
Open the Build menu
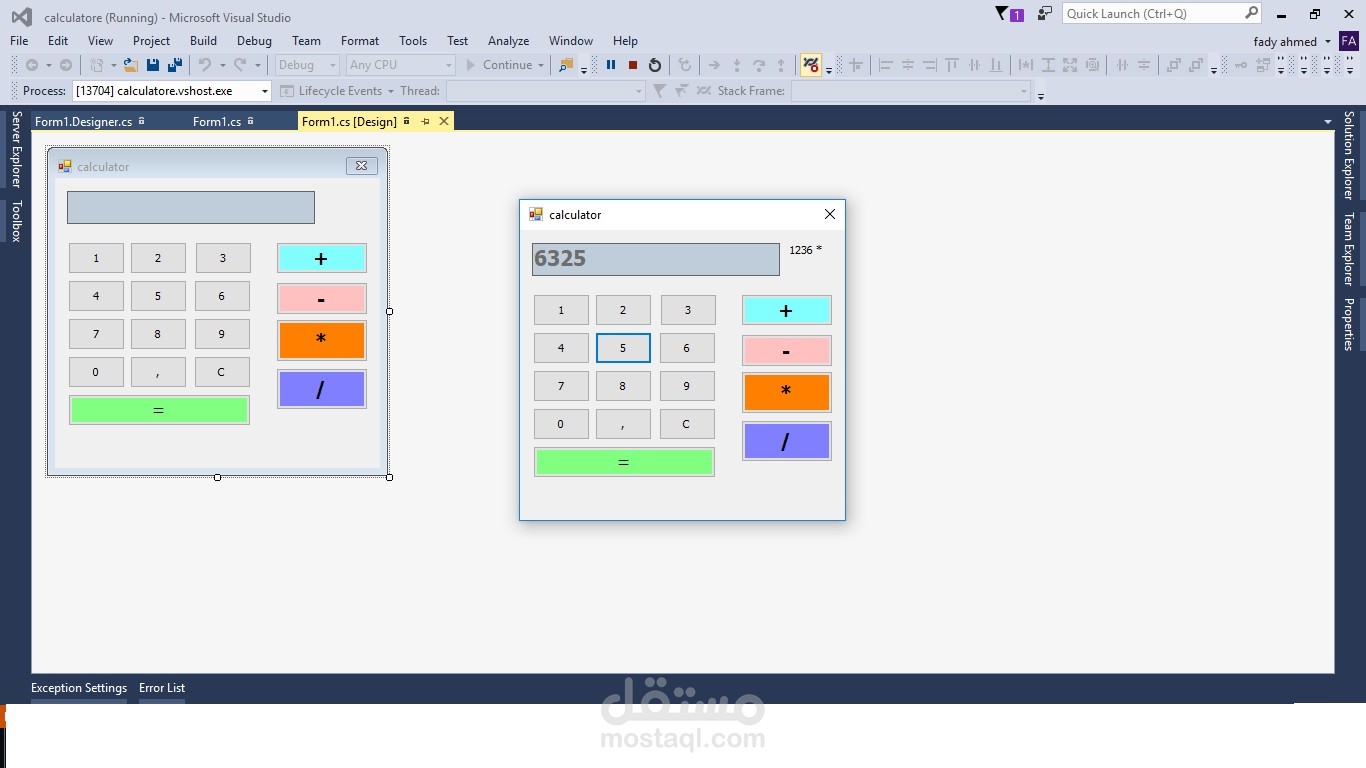coord(203,41)
